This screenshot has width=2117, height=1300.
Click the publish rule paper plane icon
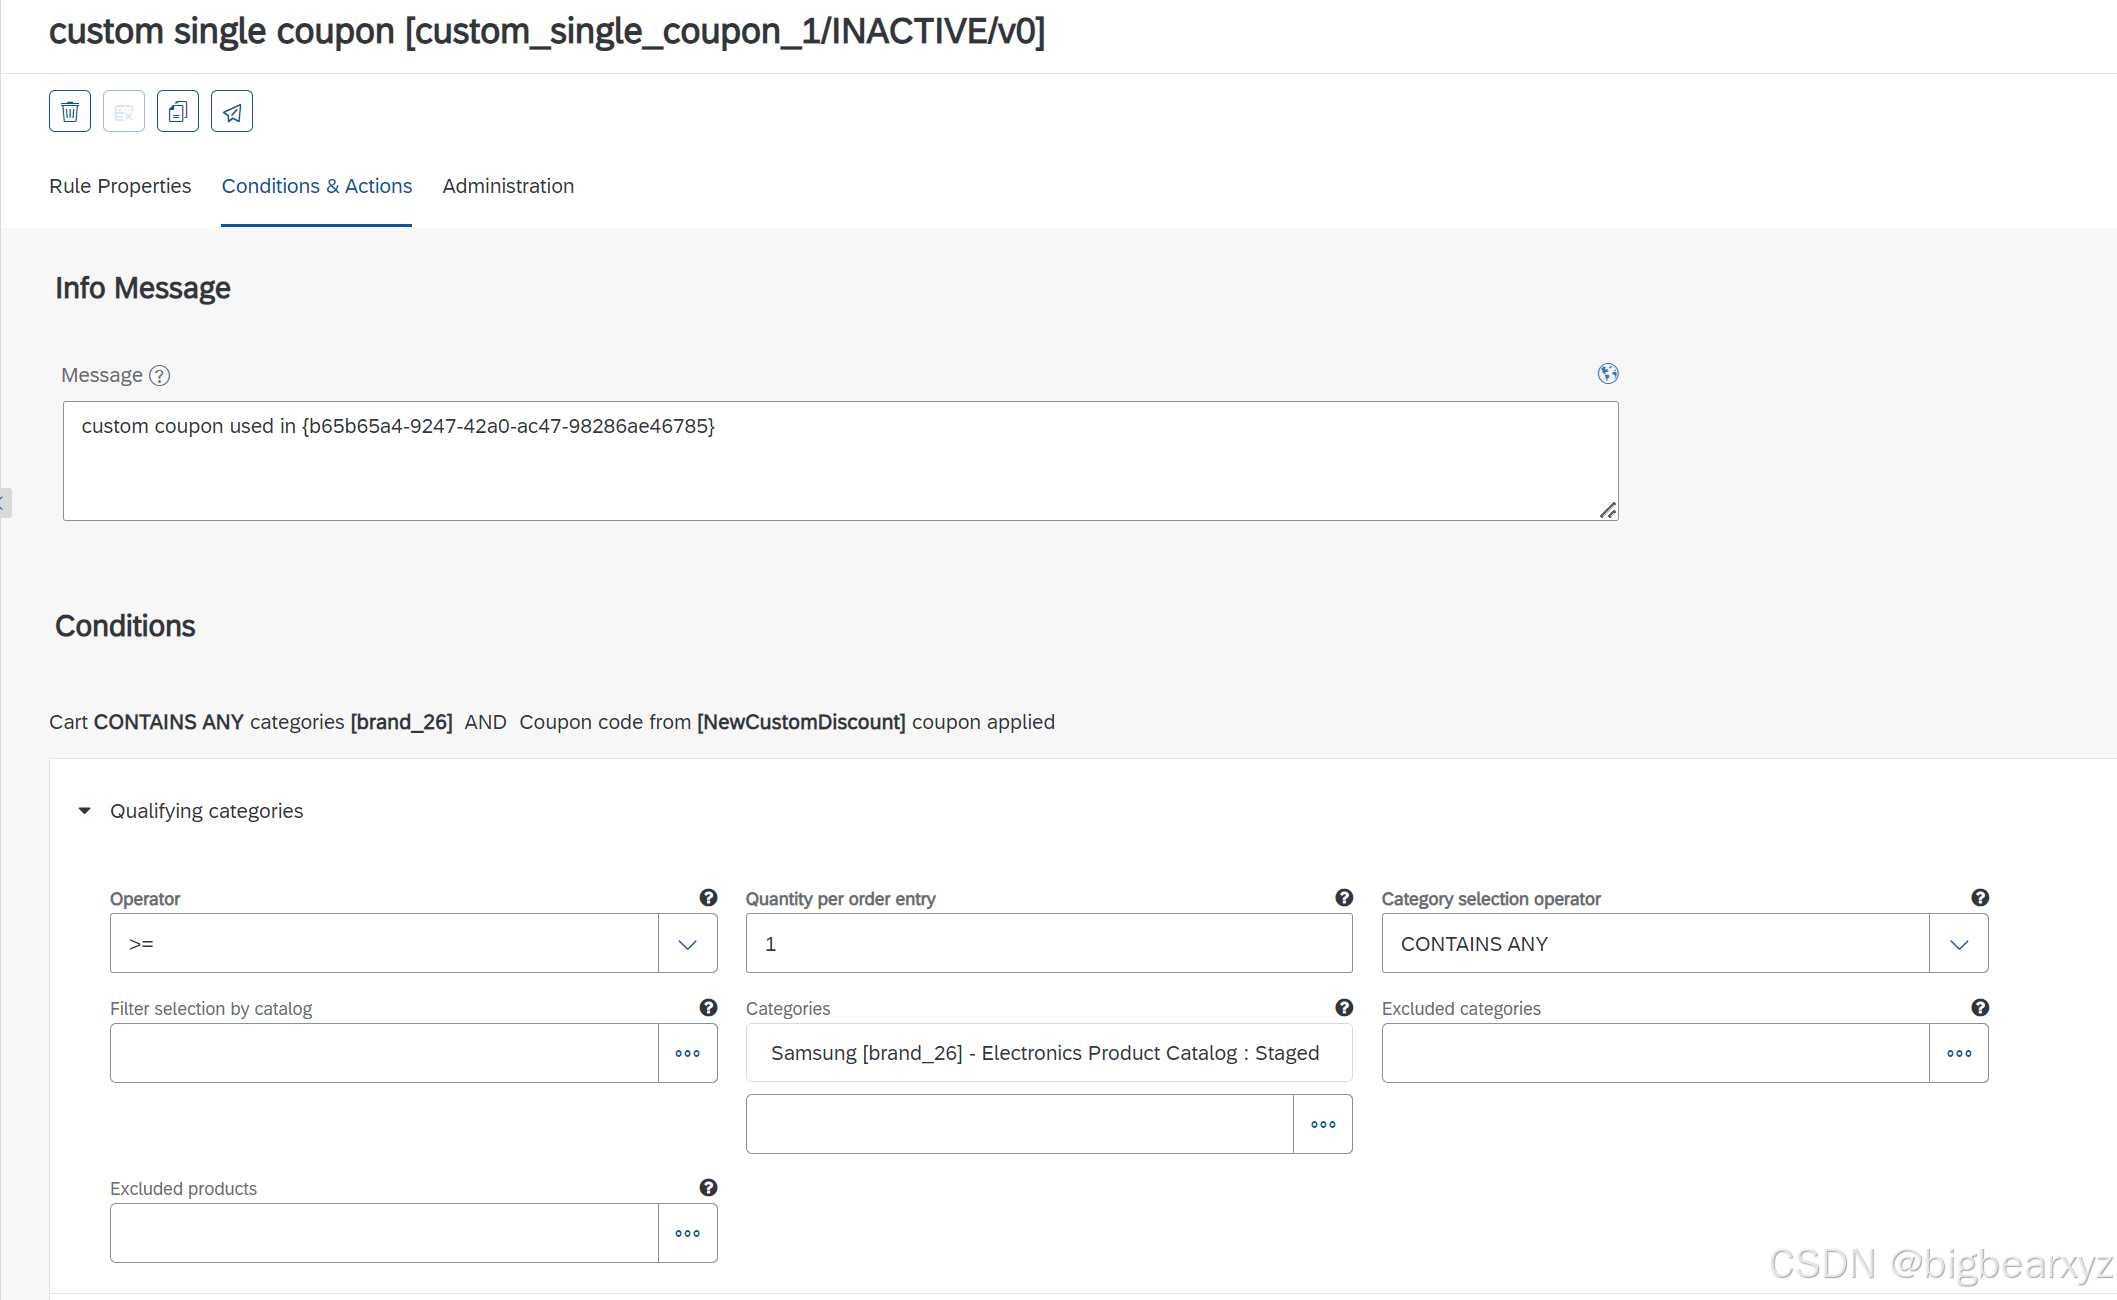(232, 111)
